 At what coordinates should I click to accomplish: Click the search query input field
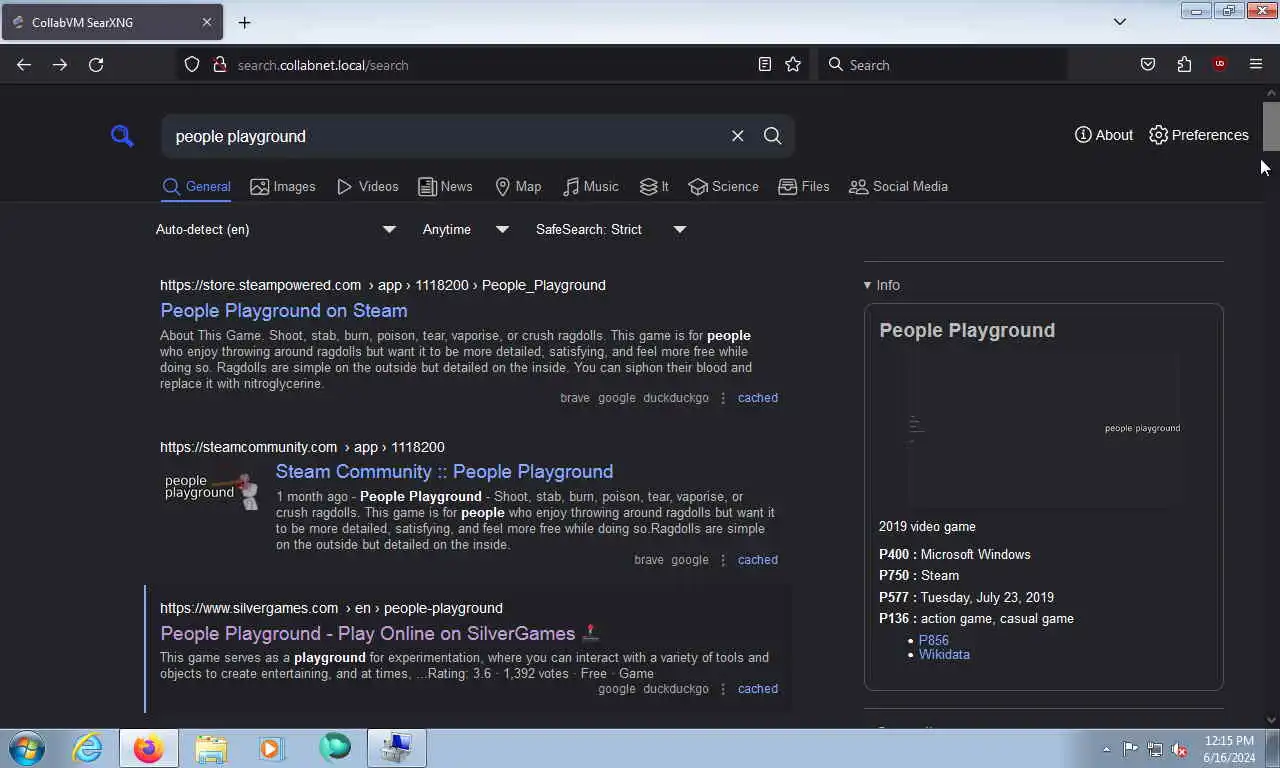coord(445,136)
